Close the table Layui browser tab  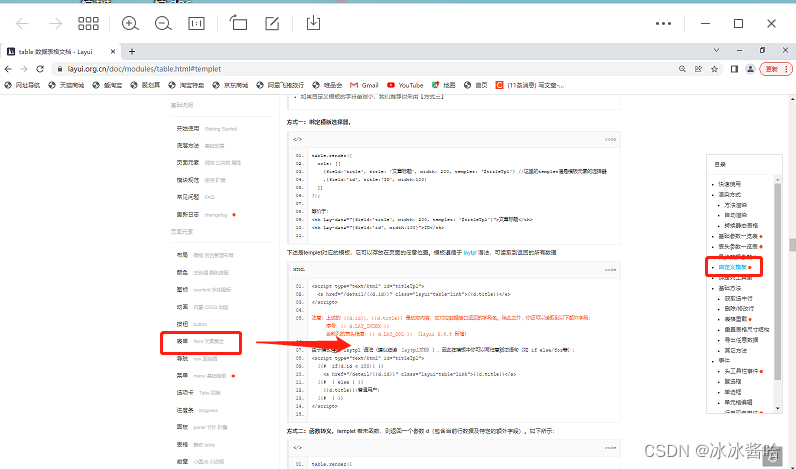tap(113, 51)
